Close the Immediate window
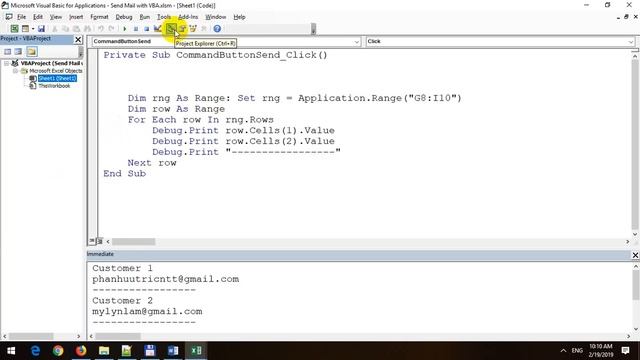Image resolution: width=640 pixels, height=360 pixels. coord(635,255)
